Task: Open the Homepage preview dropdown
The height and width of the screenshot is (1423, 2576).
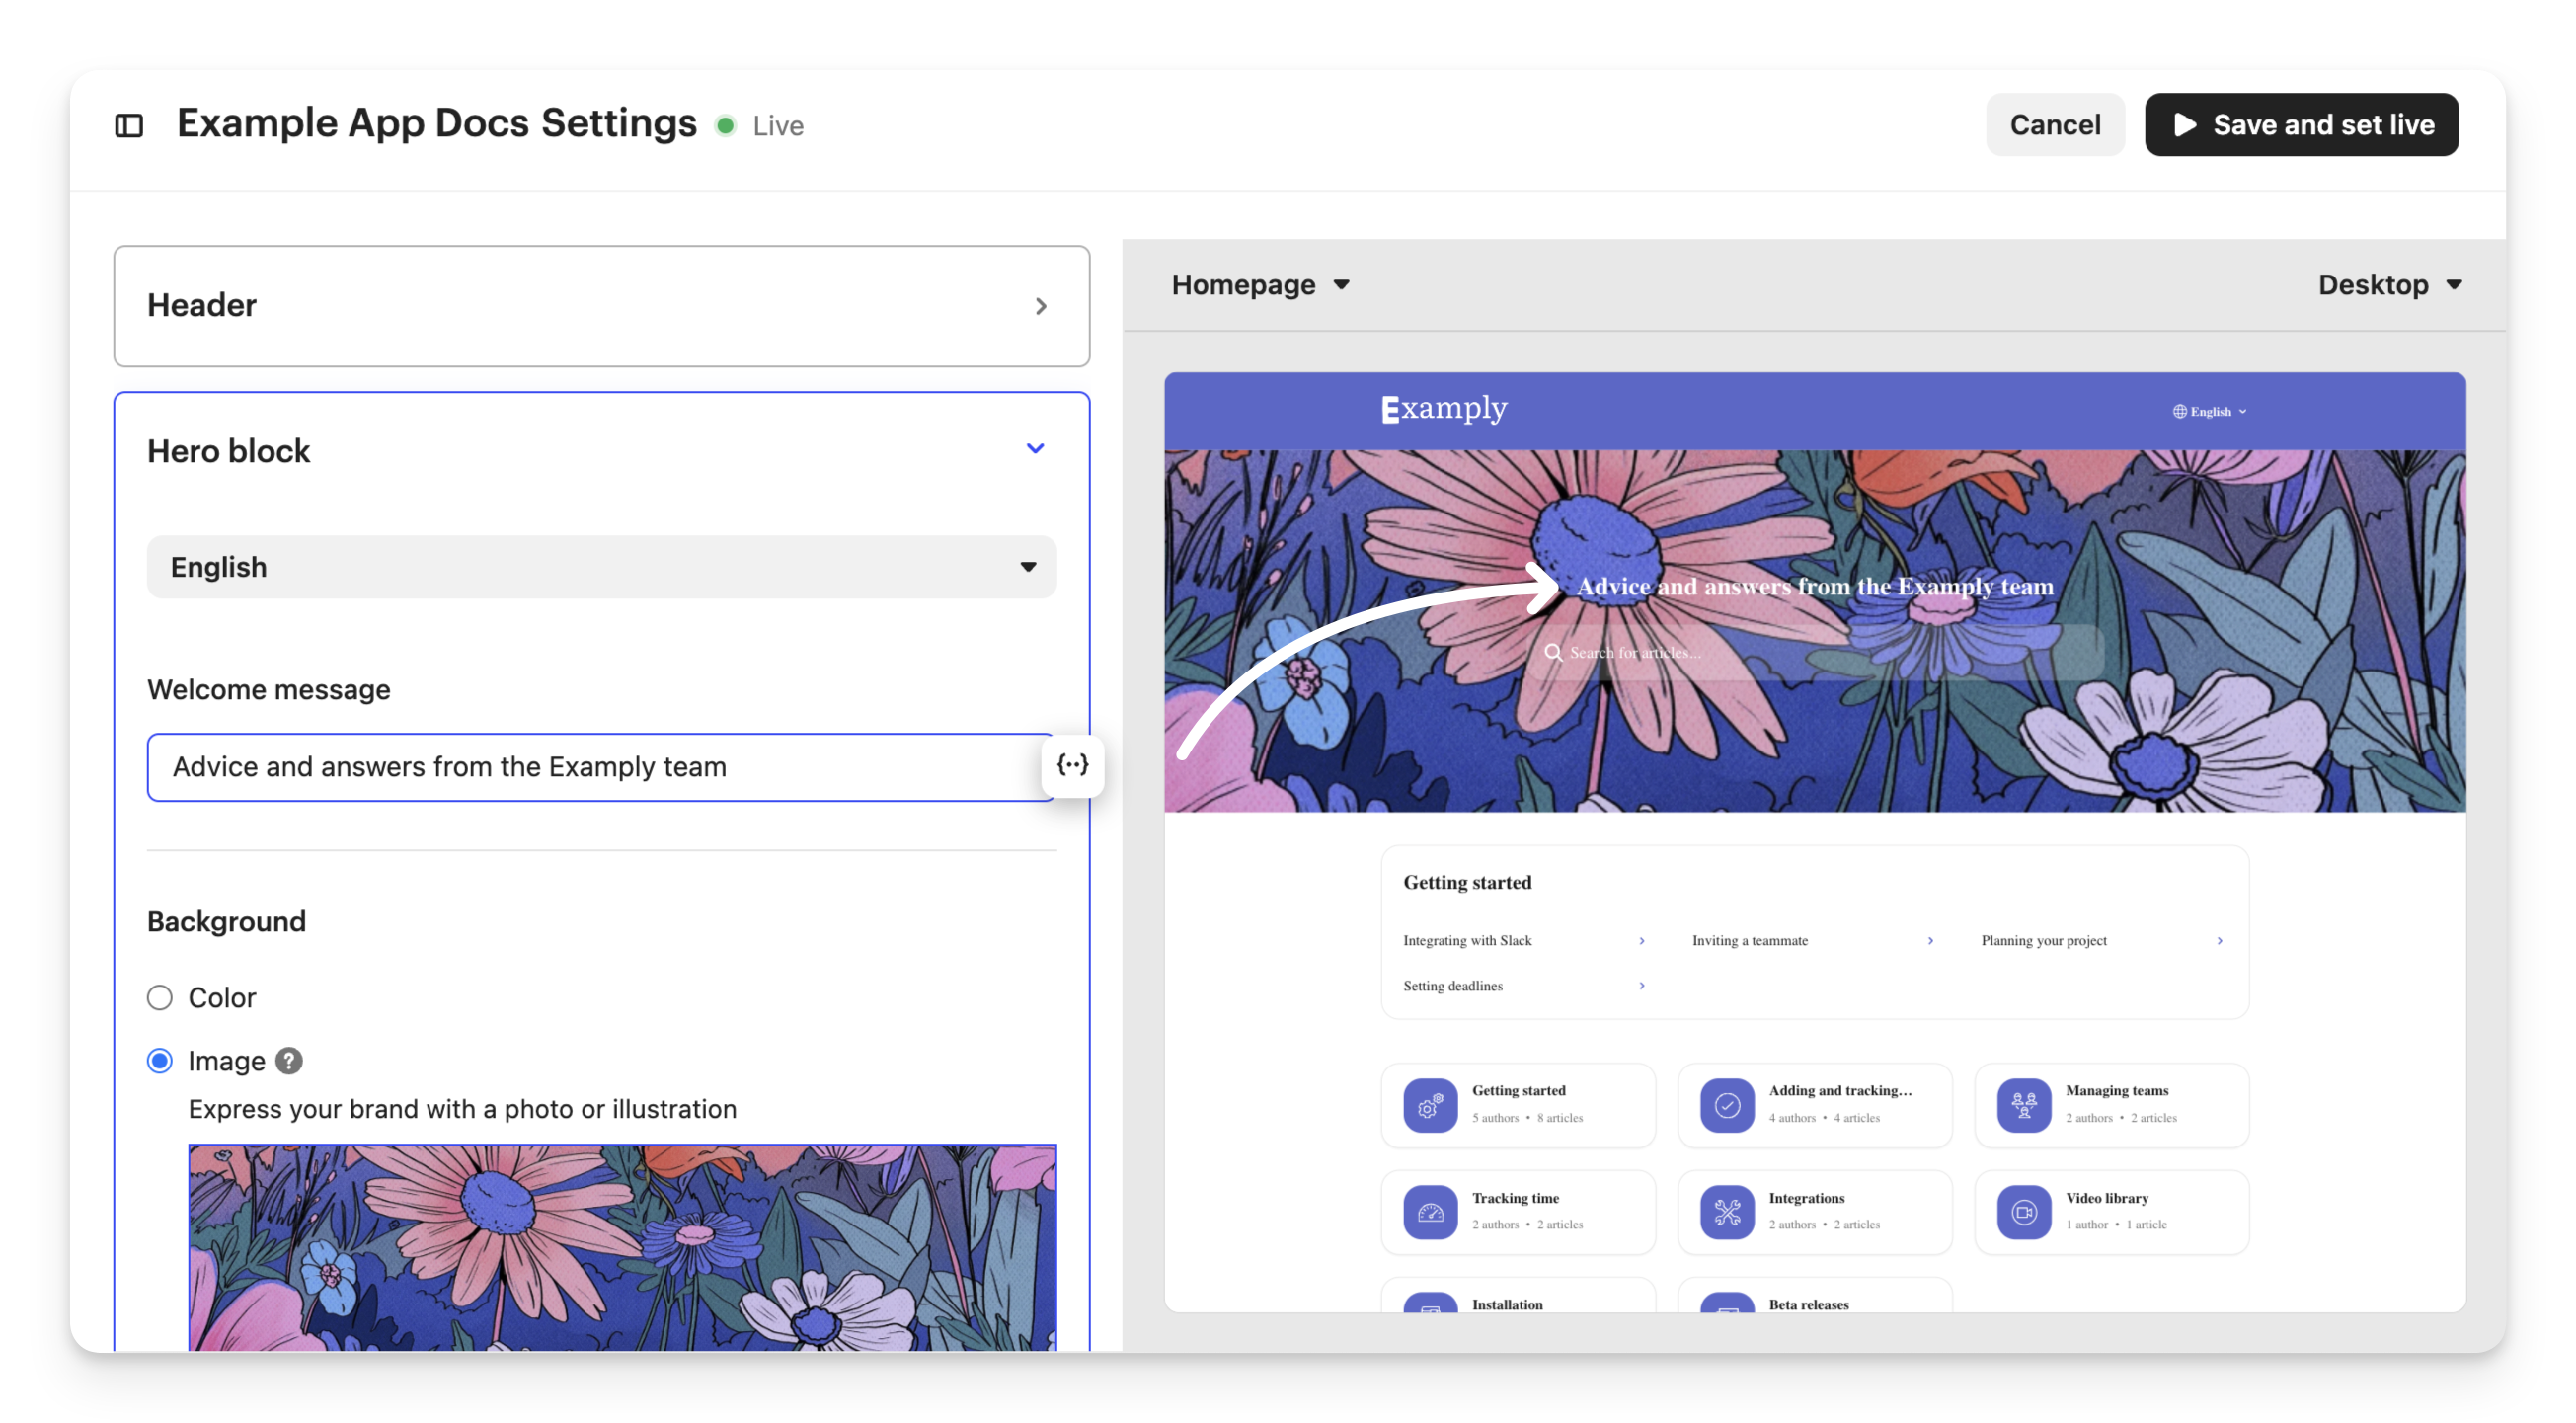Action: tap(1260, 285)
